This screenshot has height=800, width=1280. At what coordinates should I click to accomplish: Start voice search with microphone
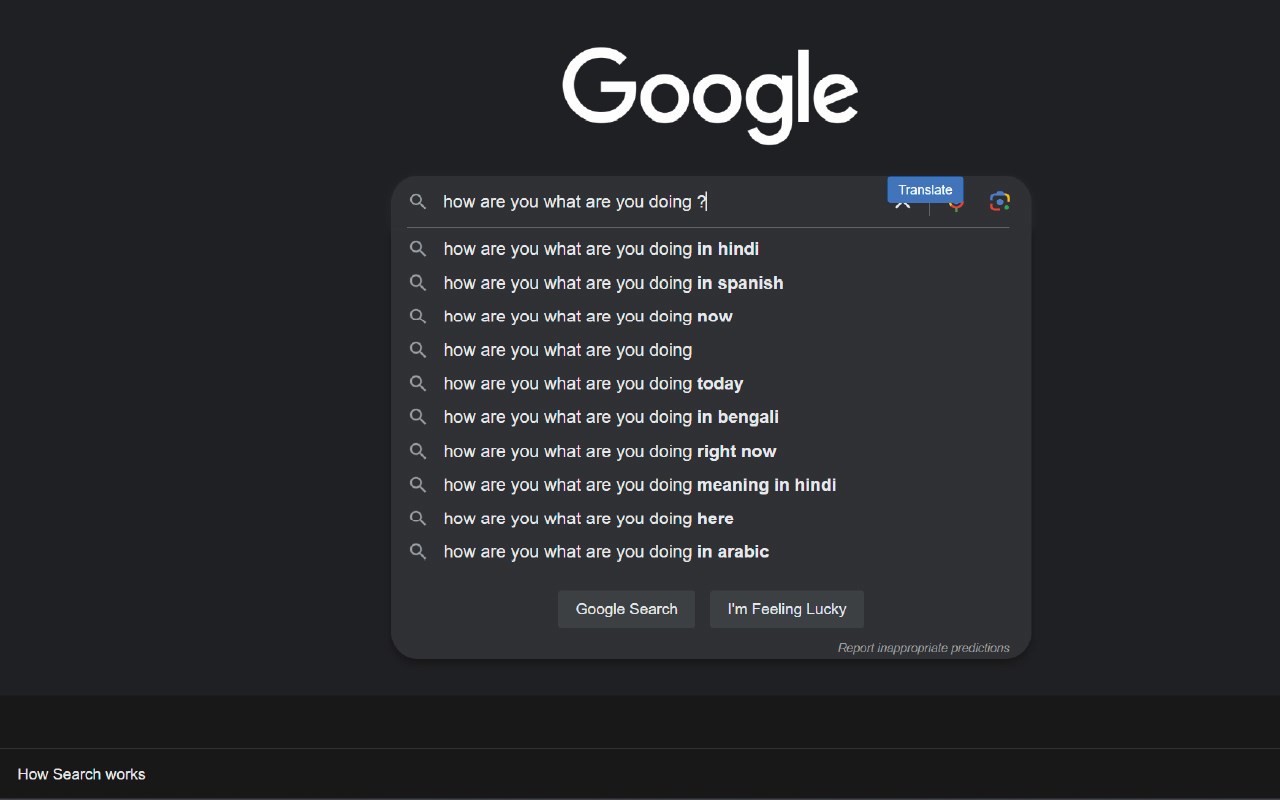(x=956, y=207)
